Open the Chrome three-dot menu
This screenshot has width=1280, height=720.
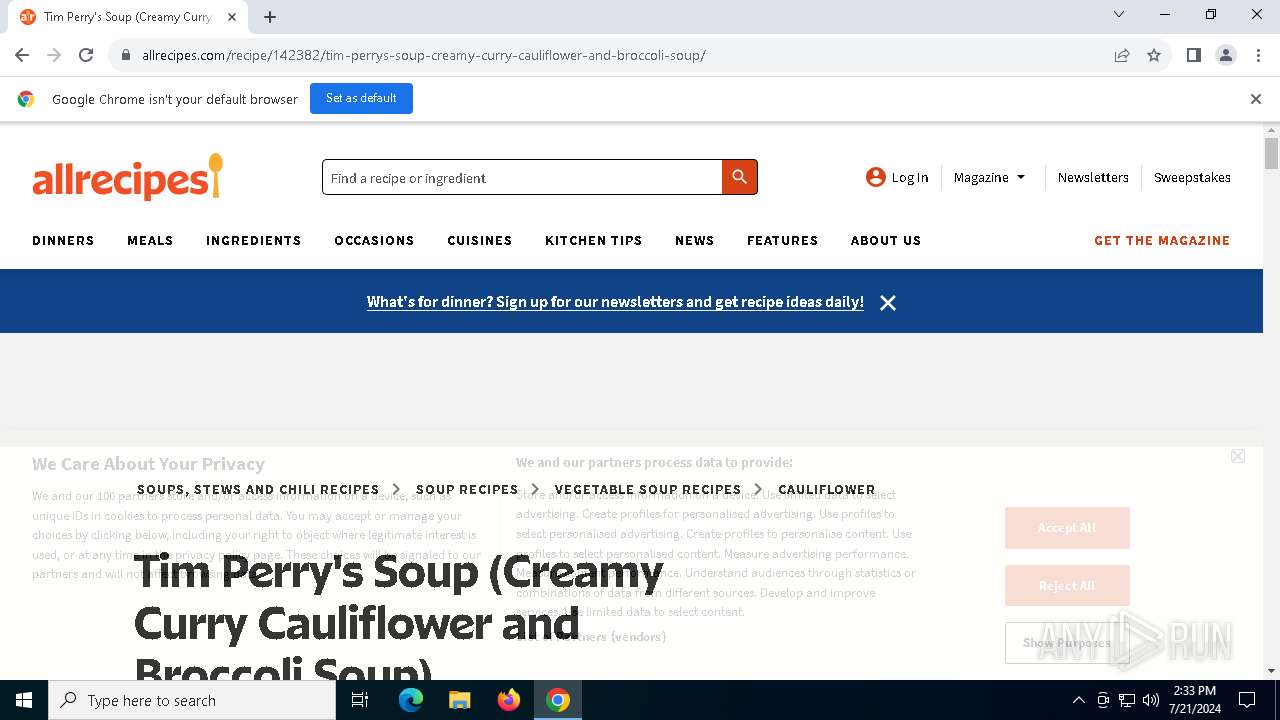[x=1257, y=55]
